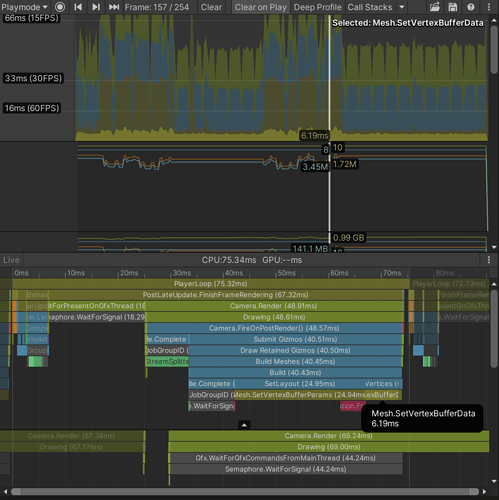Select the Build Meshes (40.45ms) sample
Viewport: 499px width, 500px height.
pos(295,361)
